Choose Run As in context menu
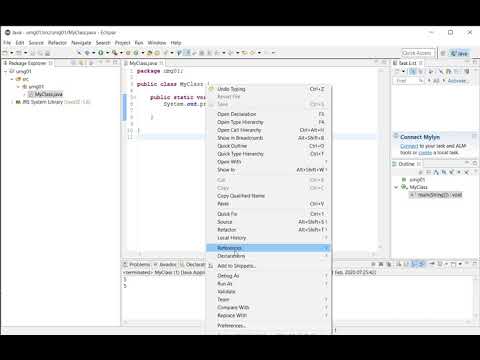 point(269,284)
